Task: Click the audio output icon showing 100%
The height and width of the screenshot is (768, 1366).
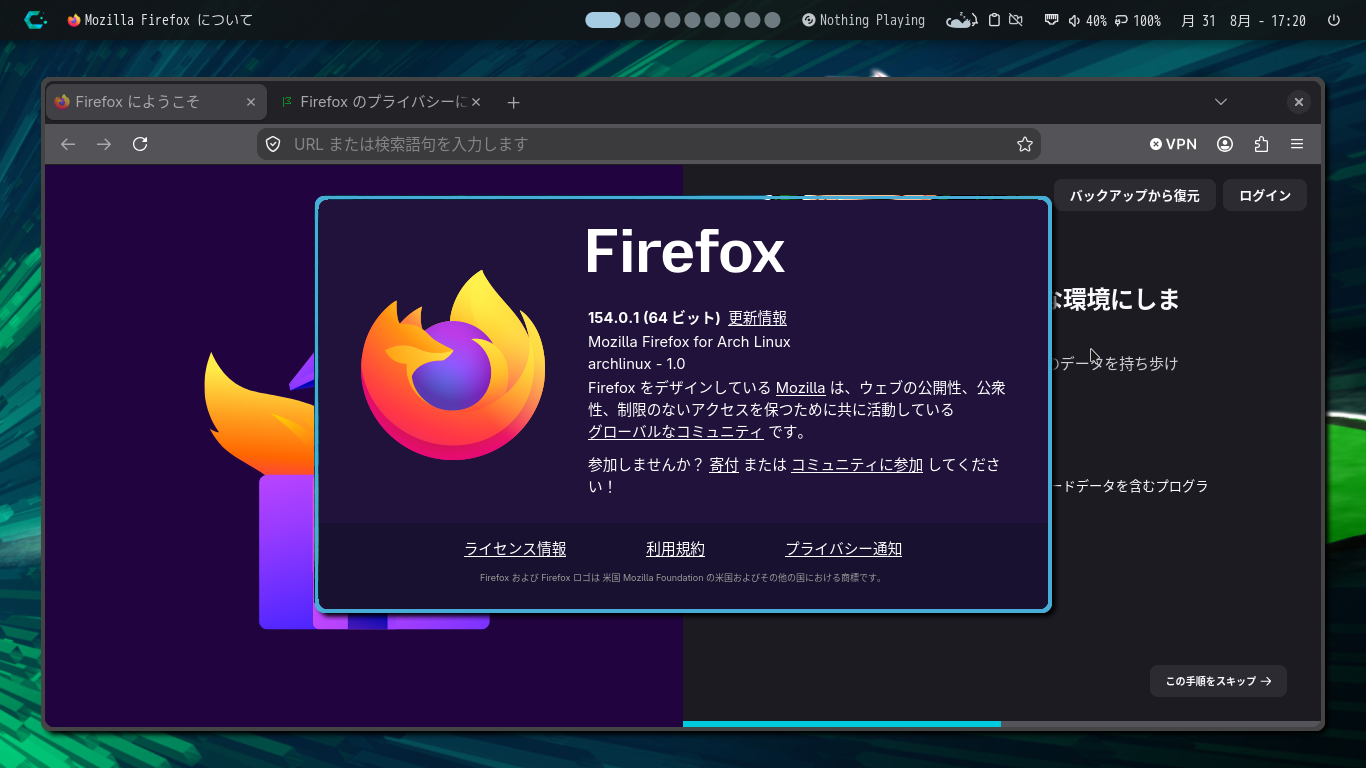Action: click(x=1121, y=20)
